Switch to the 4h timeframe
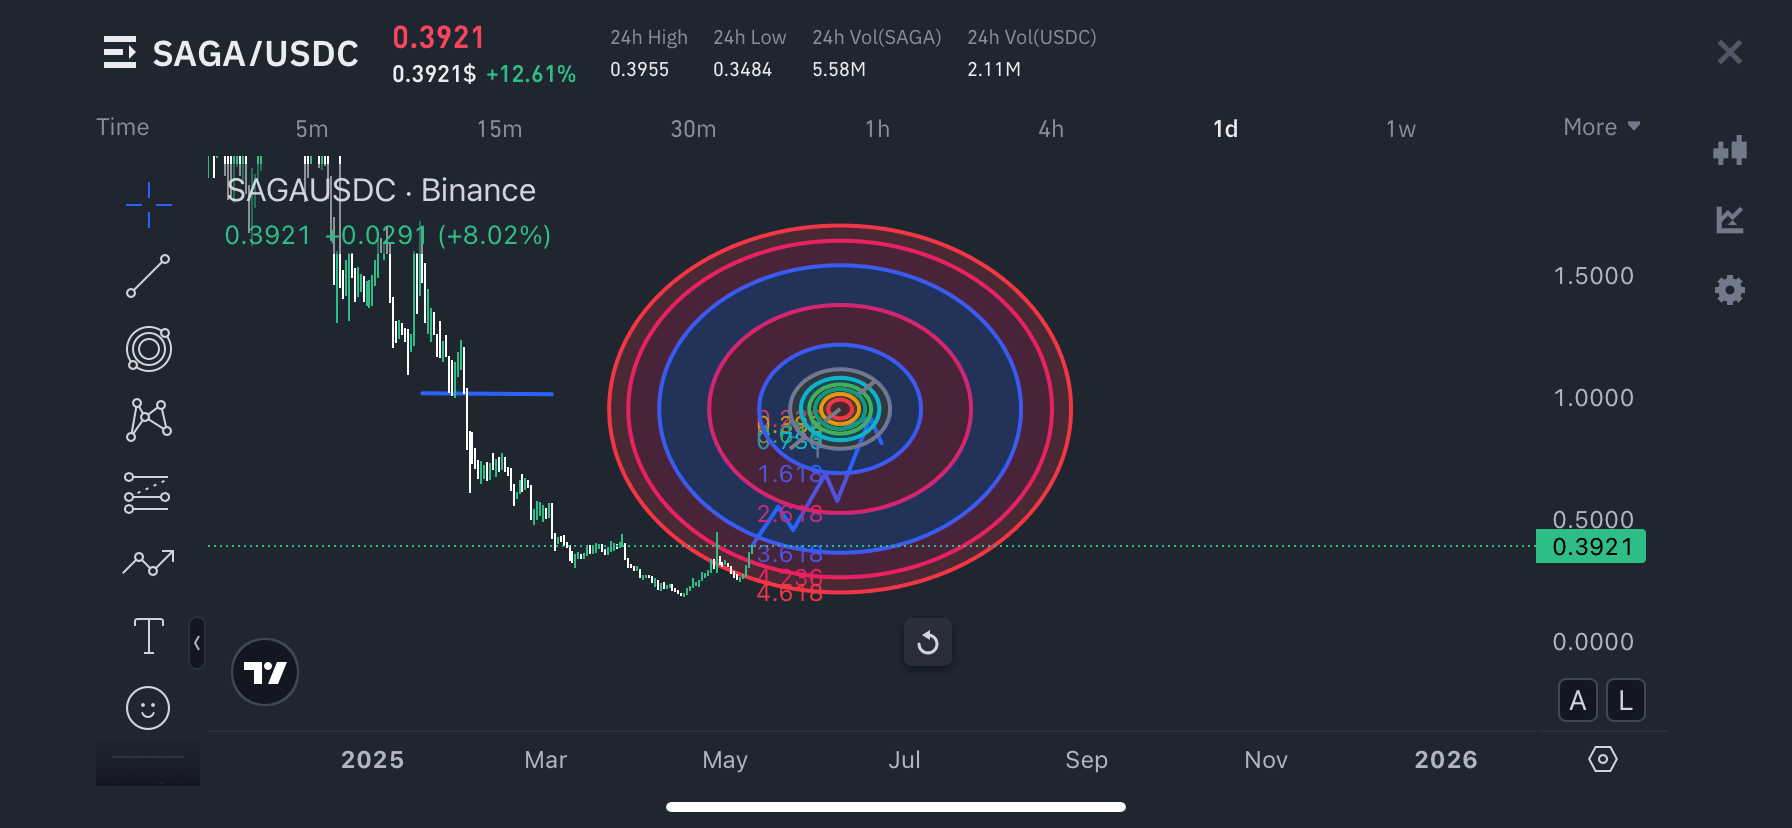This screenshot has width=1792, height=828. [x=1051, y=129]
